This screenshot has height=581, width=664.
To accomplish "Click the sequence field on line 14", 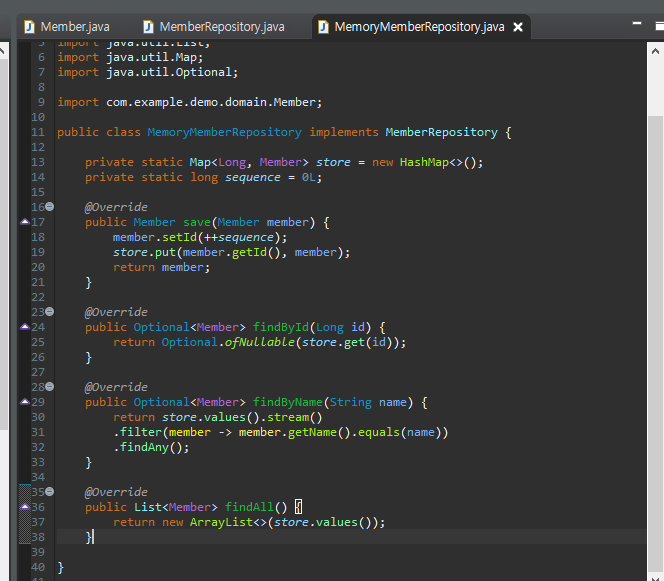I will [x=252, y=177].
